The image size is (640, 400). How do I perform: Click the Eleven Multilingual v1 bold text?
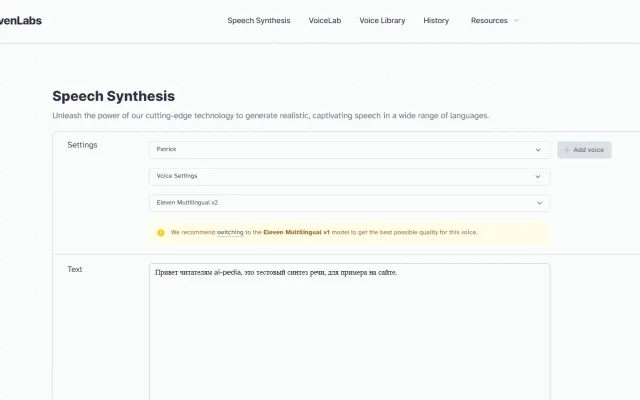(296, 232)
